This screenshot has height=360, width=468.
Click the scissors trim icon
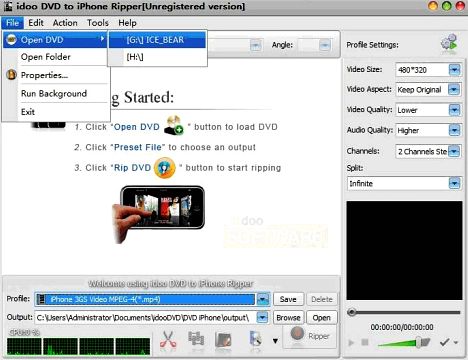click(168, 341)
